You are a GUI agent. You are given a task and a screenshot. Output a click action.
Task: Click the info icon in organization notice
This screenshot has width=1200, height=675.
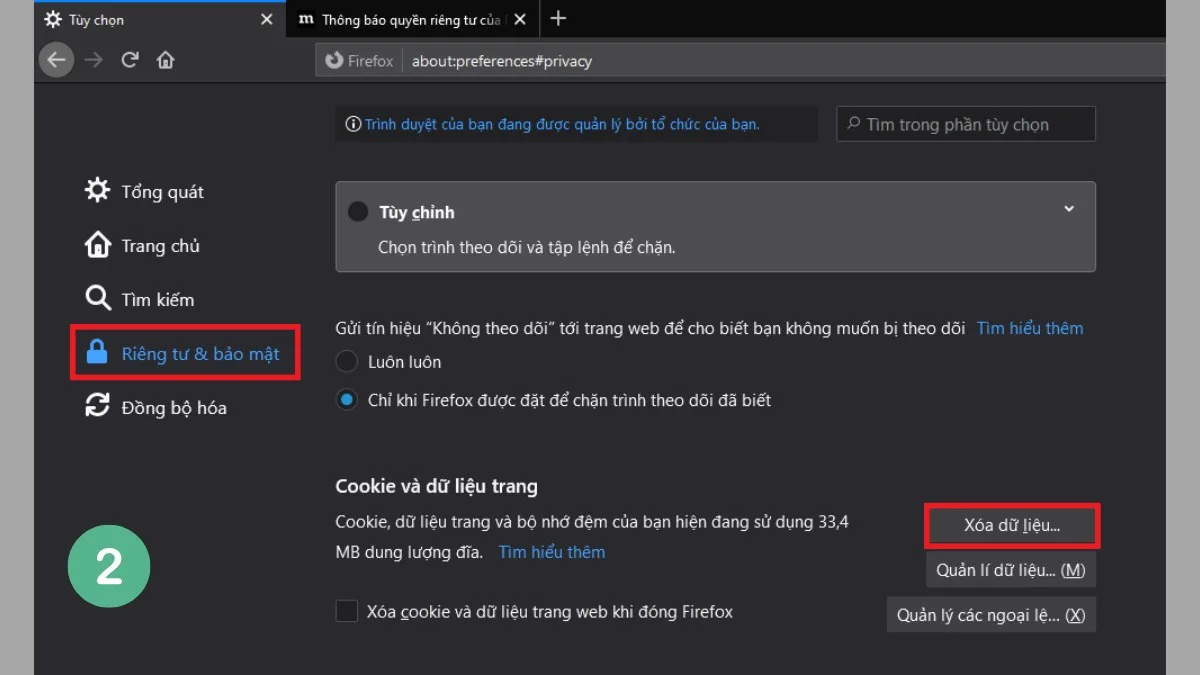352,124
